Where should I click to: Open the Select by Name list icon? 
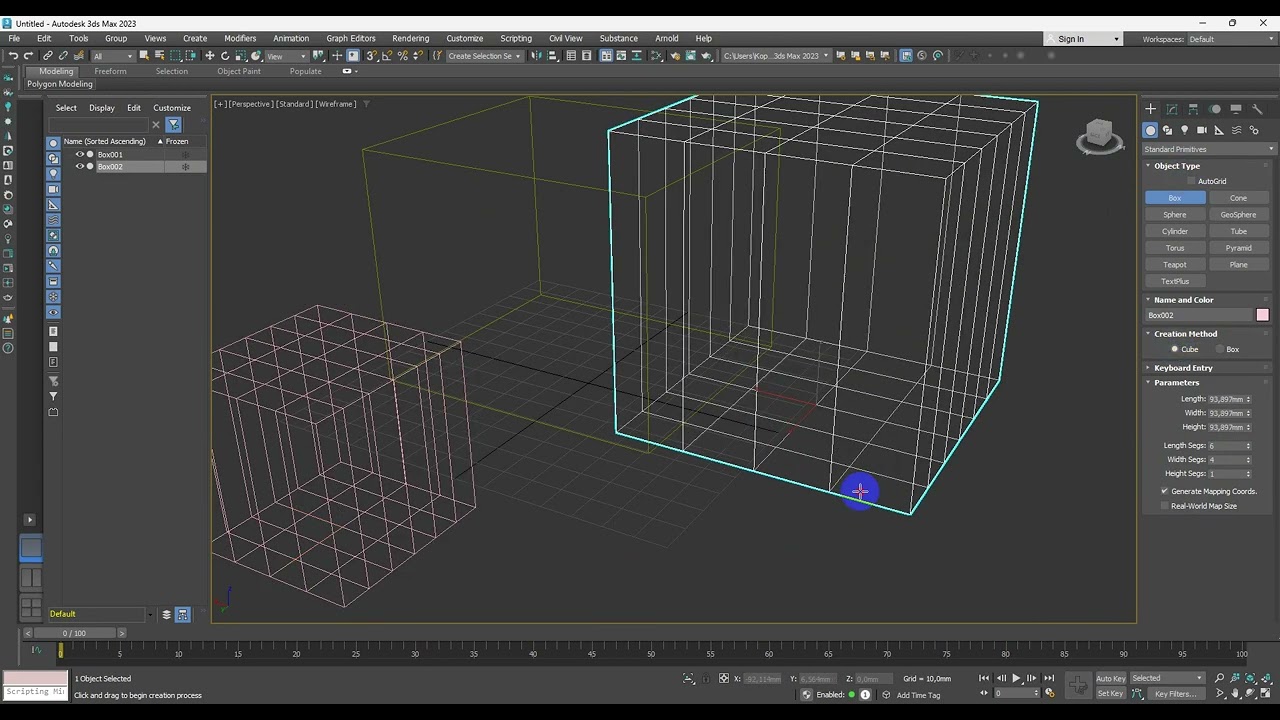(x=159, y=56)
